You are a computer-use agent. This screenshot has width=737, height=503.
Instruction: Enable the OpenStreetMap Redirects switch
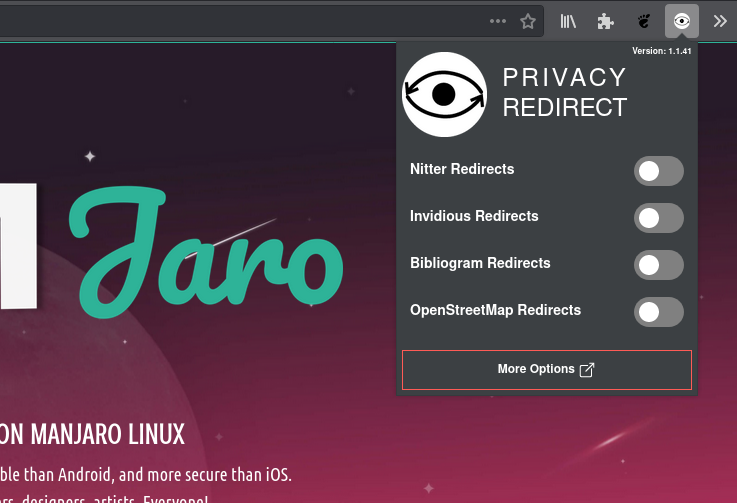[658, 312]
